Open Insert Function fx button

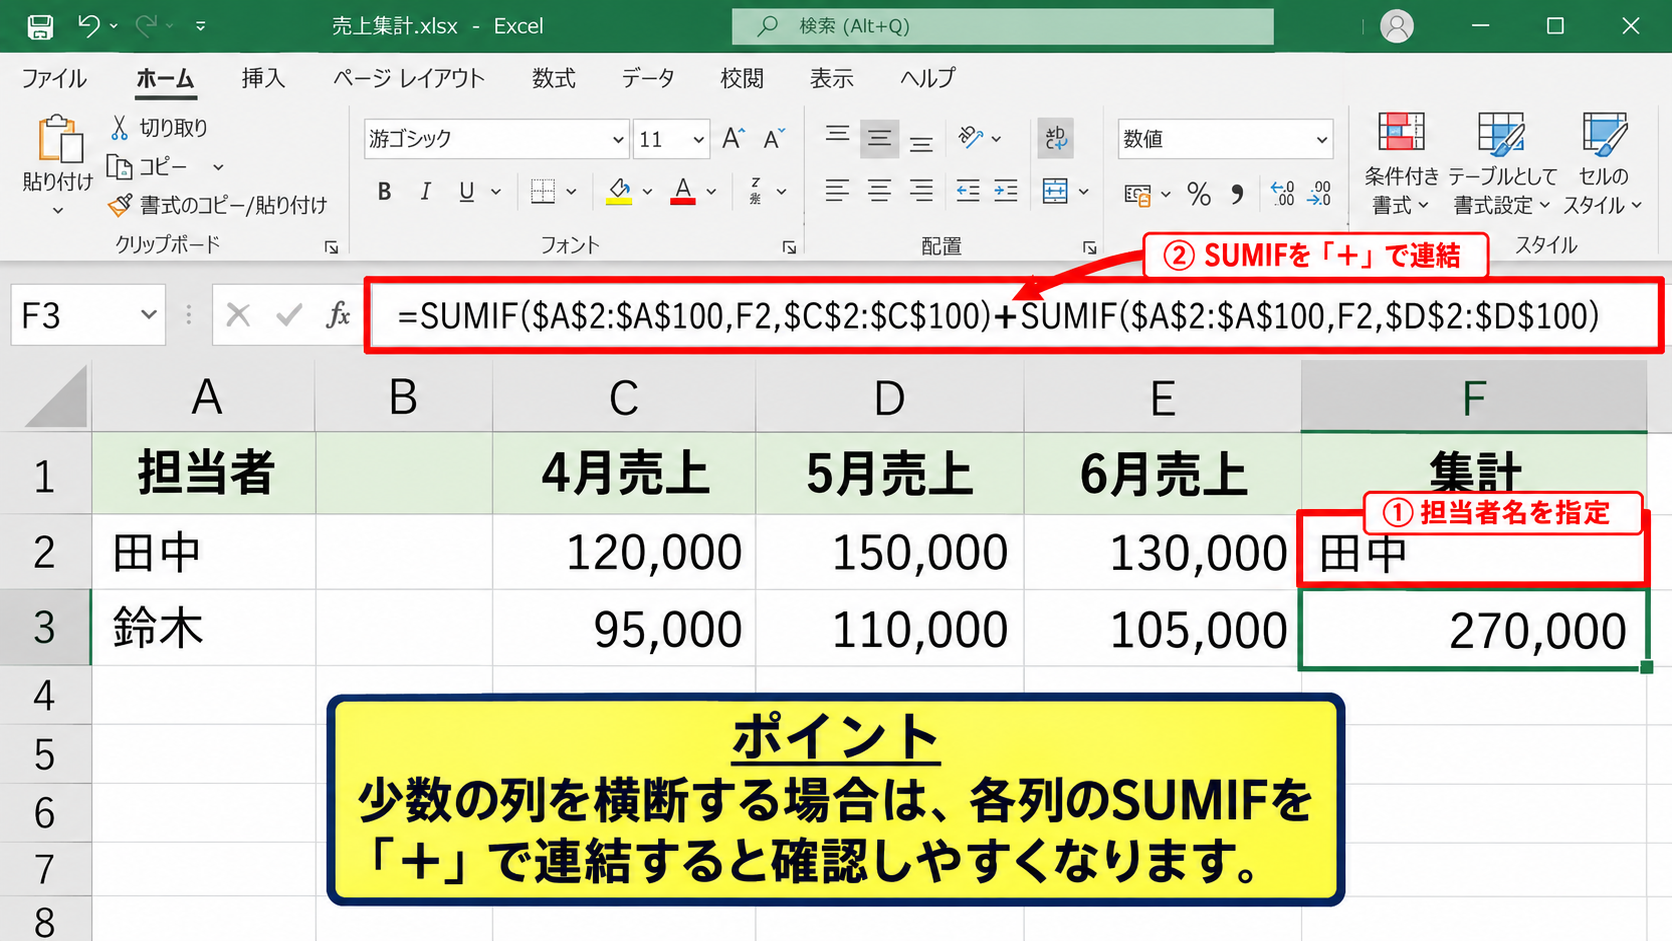(338, 316)
